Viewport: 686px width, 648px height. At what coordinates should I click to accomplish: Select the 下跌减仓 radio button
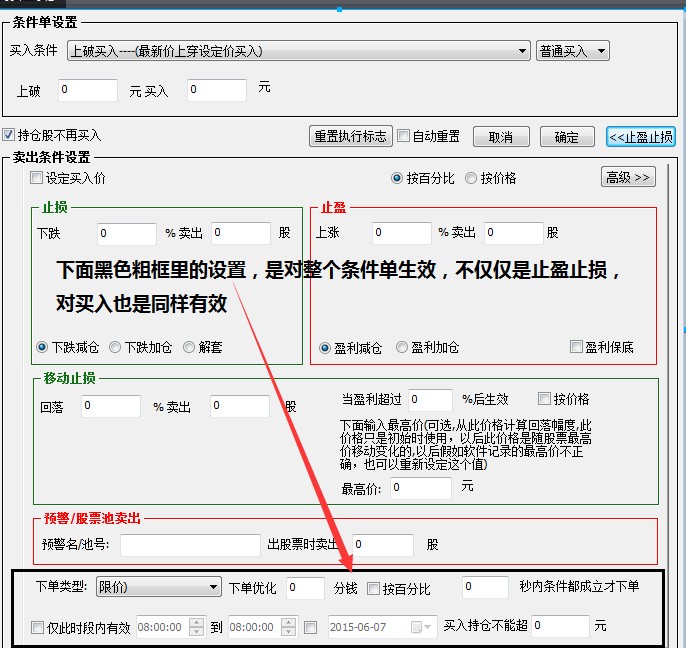coord(42,347)
